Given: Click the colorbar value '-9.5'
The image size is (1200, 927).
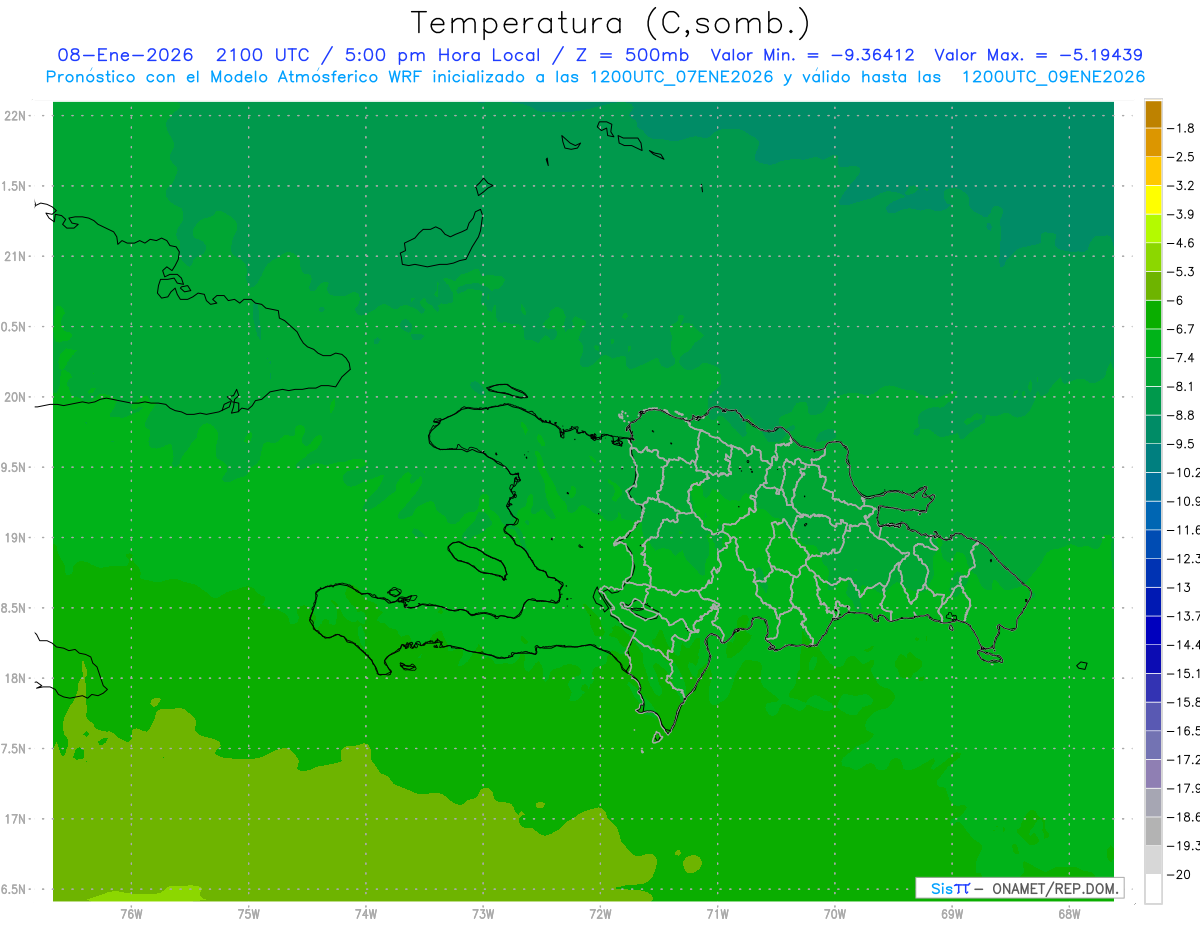Looking at the screenshot, I should [x=1182, y=444].
